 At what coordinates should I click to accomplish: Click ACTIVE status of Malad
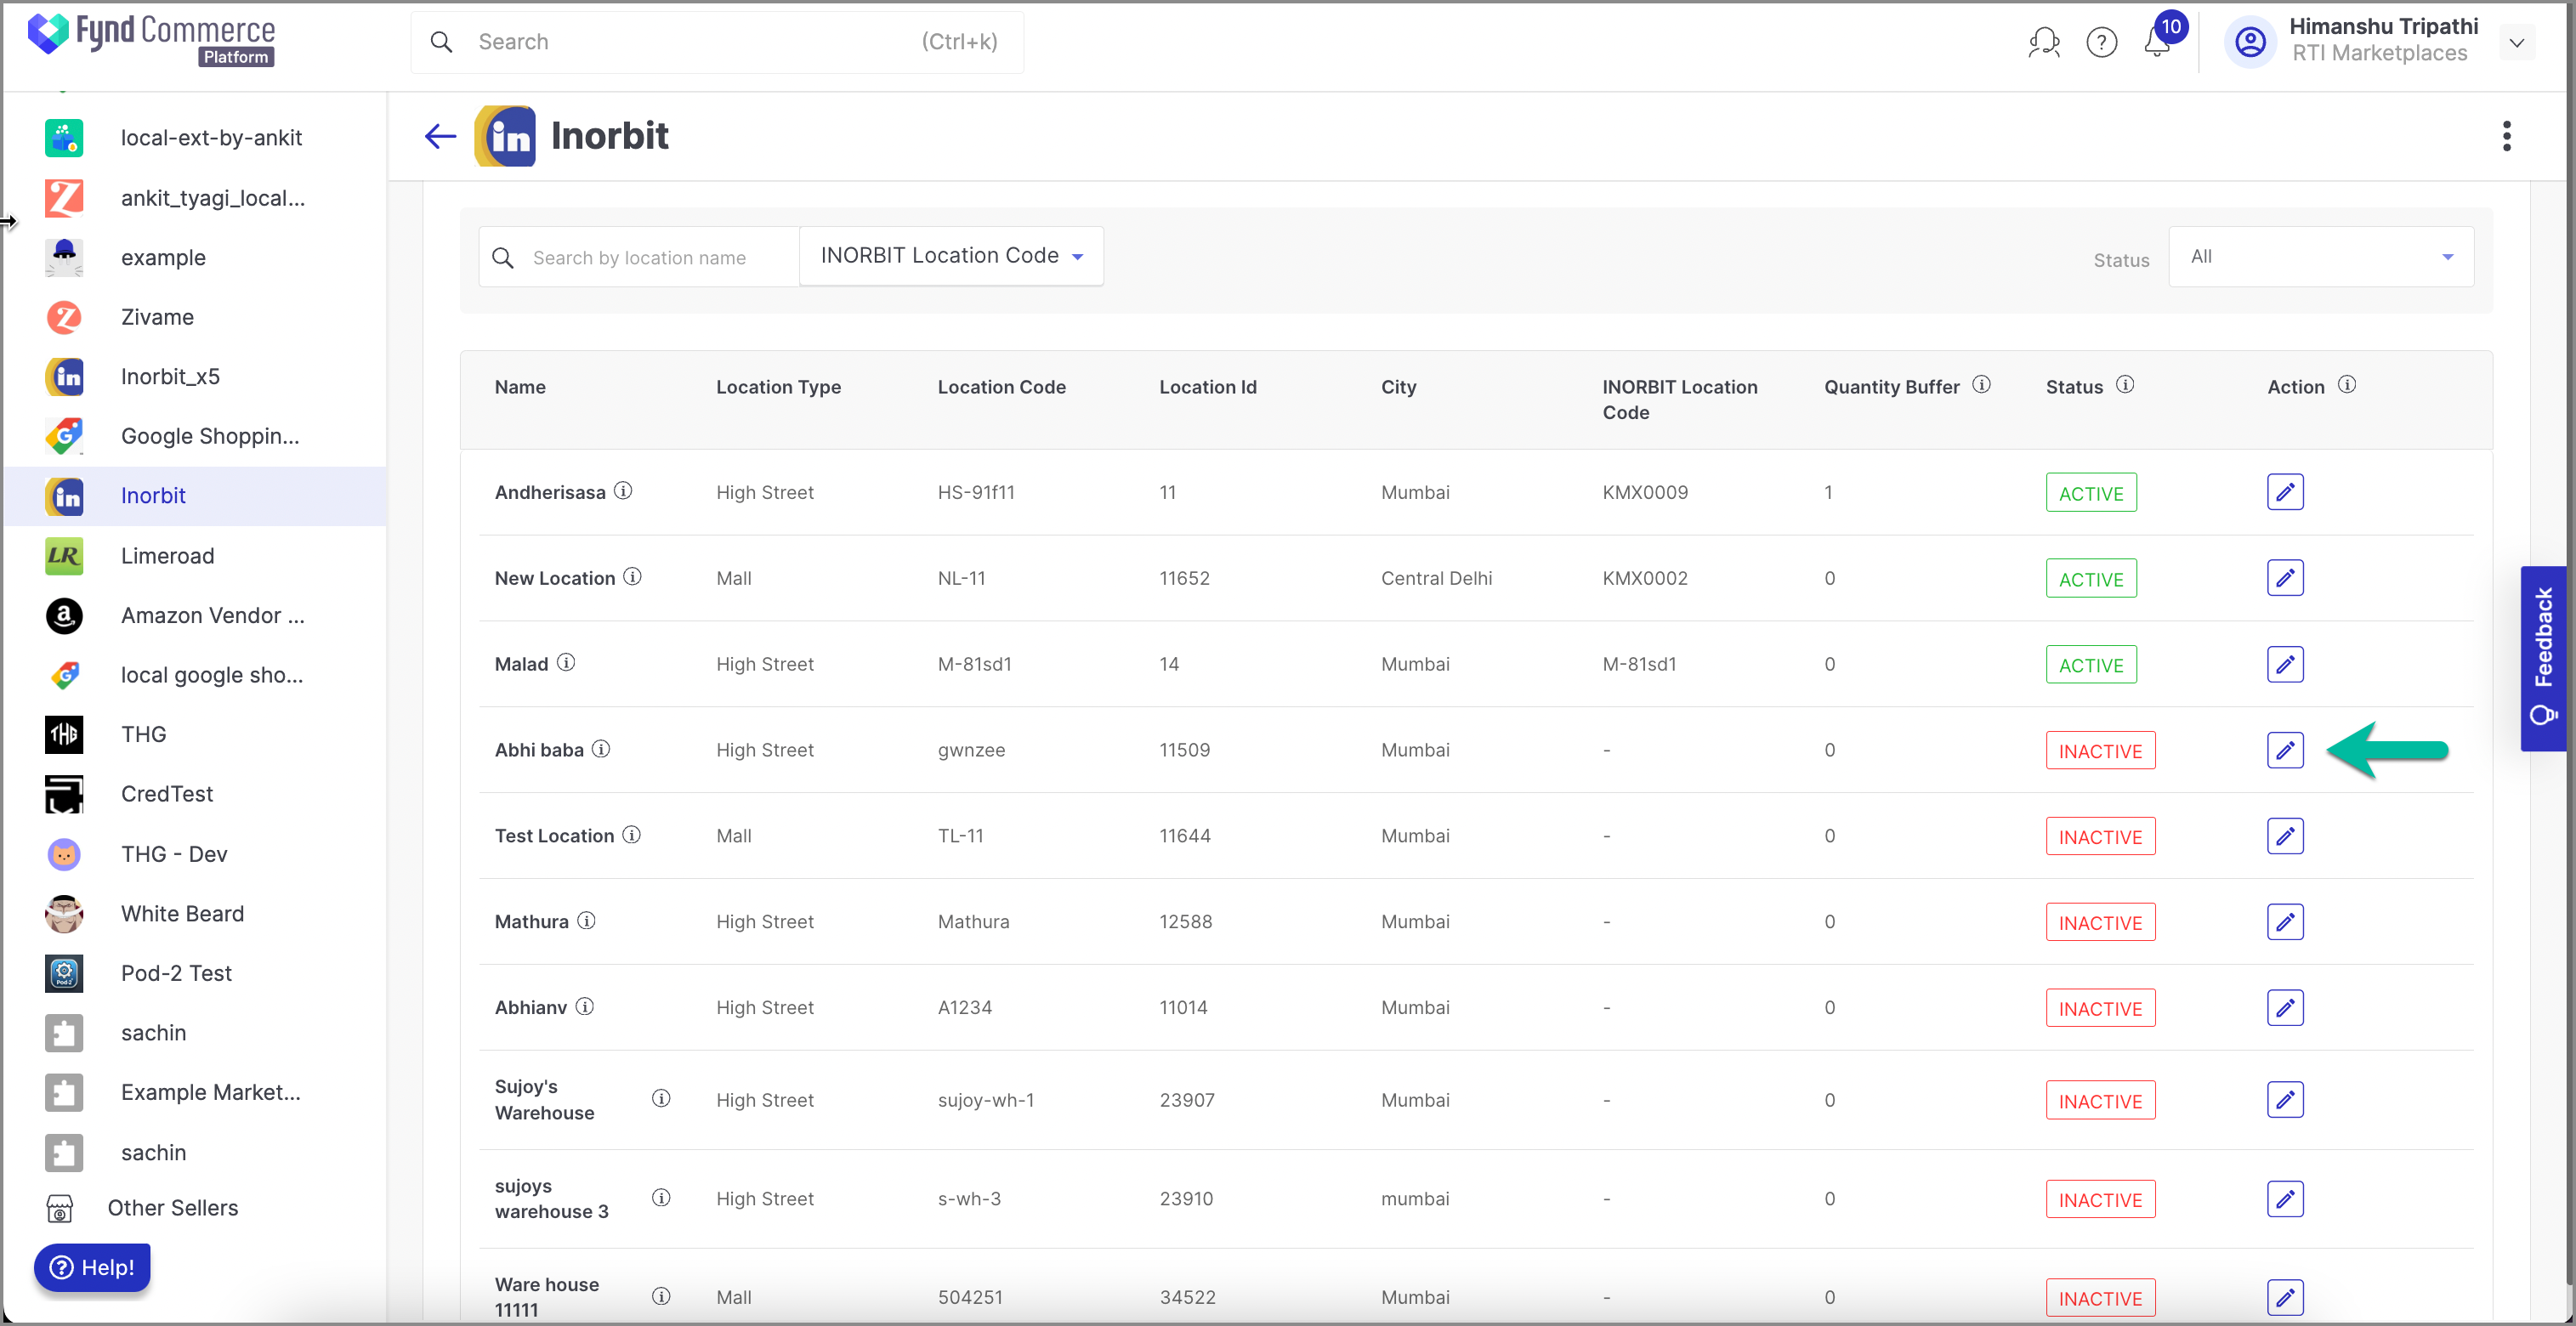pos(2091,665)
